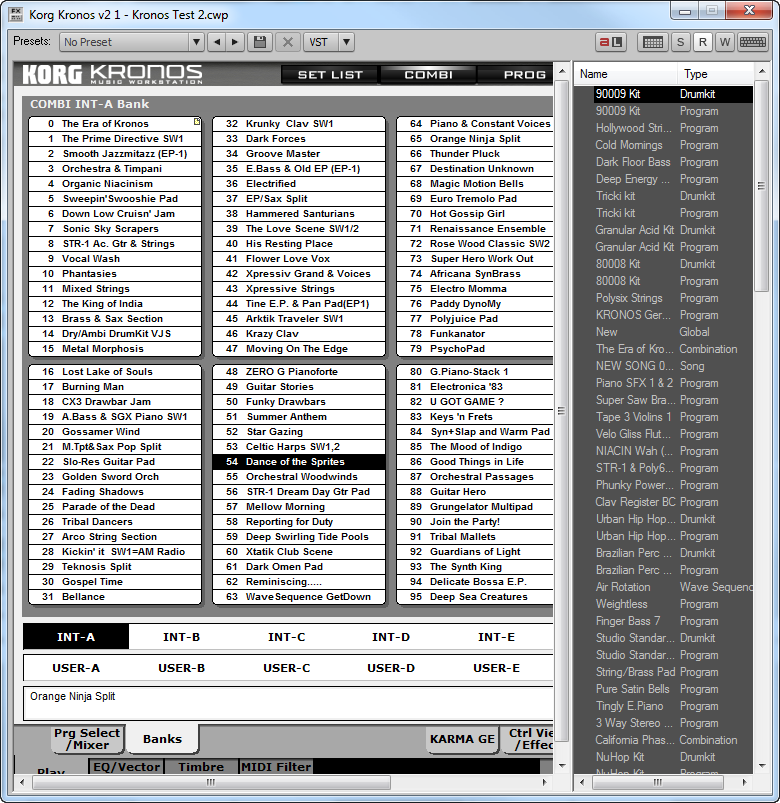This screenshot has height=803, width=780.
Task: Click scroll-up arrow of right list scrollbar
Action: tap(762, 71)
